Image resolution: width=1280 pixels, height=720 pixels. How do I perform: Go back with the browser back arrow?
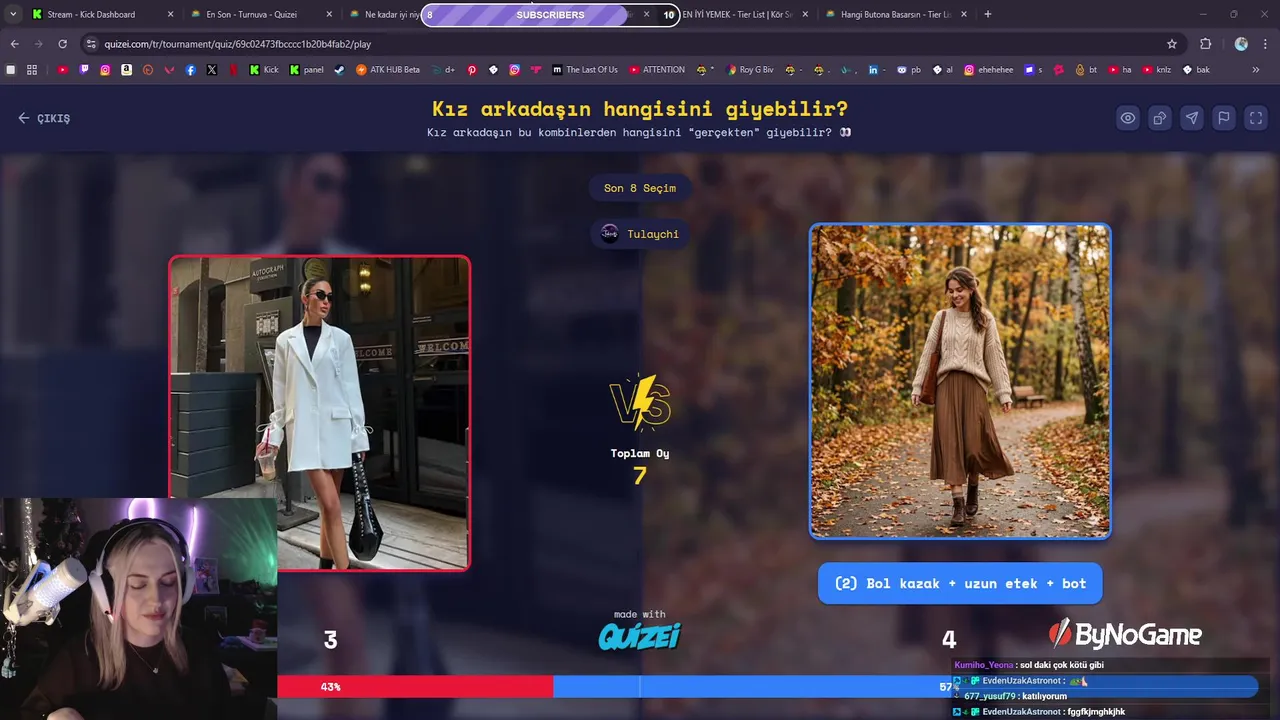tap(14, 44)
